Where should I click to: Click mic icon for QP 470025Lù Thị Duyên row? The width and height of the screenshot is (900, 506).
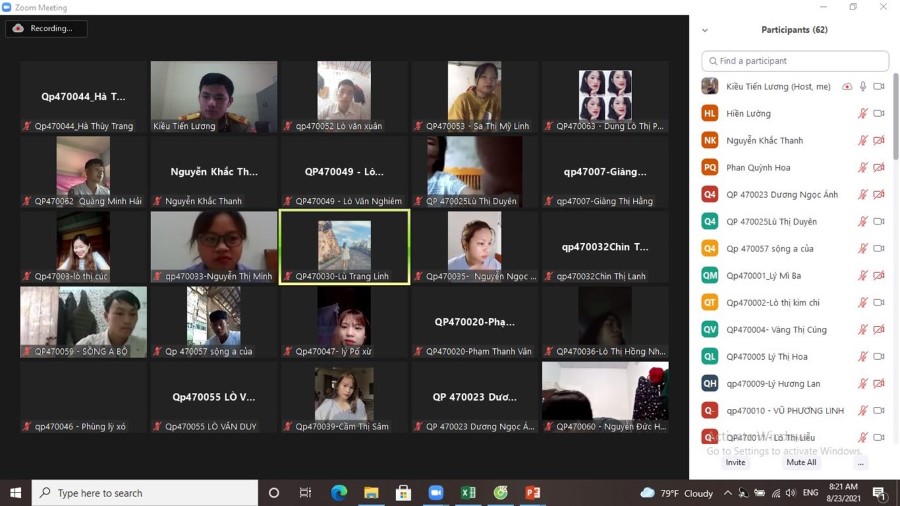863,221
